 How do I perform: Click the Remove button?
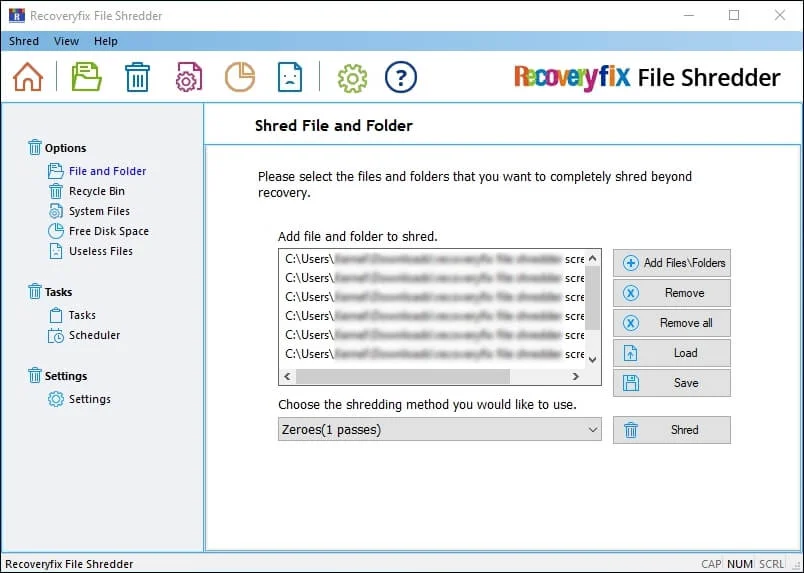click(672, 293)
